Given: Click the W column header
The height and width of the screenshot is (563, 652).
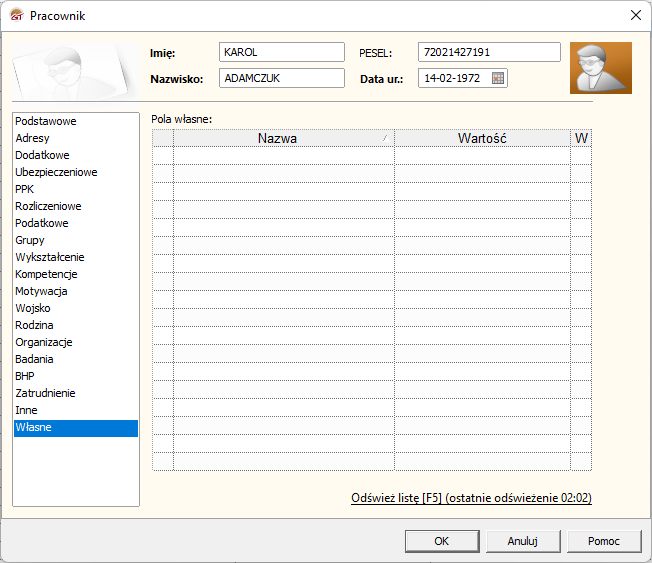Looking at the screenshot, I should (581, 138).
